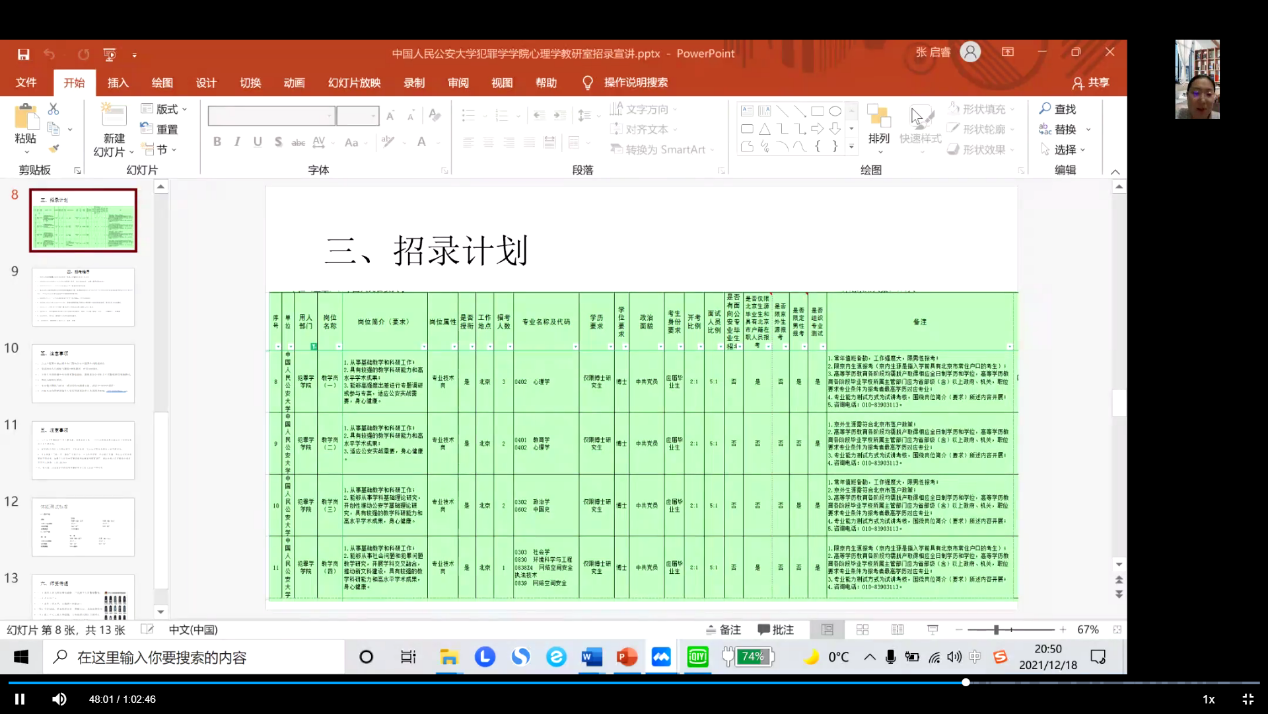The height and width of the screenshot is (714, 1268).
Task: Open PowerPoint from the Windows taskbar
Action: tap(627, 657)
